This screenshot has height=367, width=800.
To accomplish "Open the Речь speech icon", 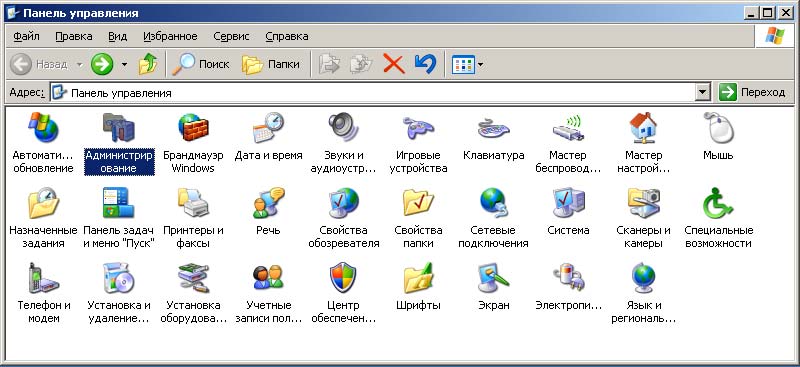I will click(x=268, y=203).
